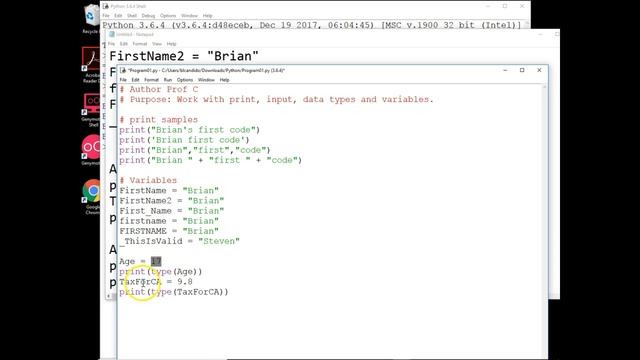640x360 pixels.
Task: Maximize the Program01.py editor window
Action: tap(522, 70)
